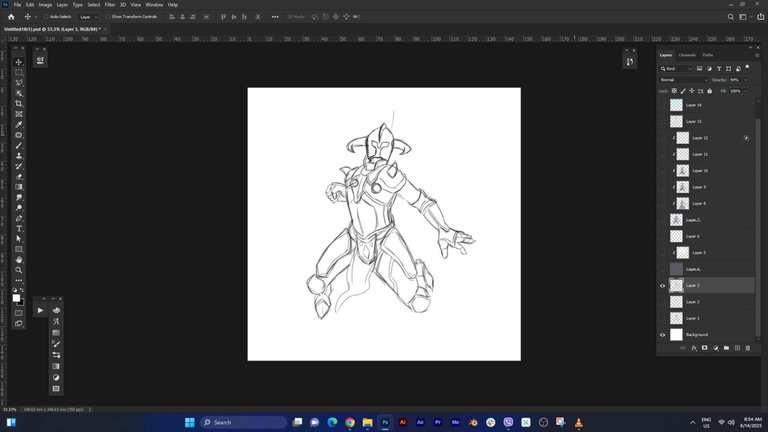The height and width of the screenshot is (432, 768).
Task: Click the Actions panel play button
Action: click(40, 310)
